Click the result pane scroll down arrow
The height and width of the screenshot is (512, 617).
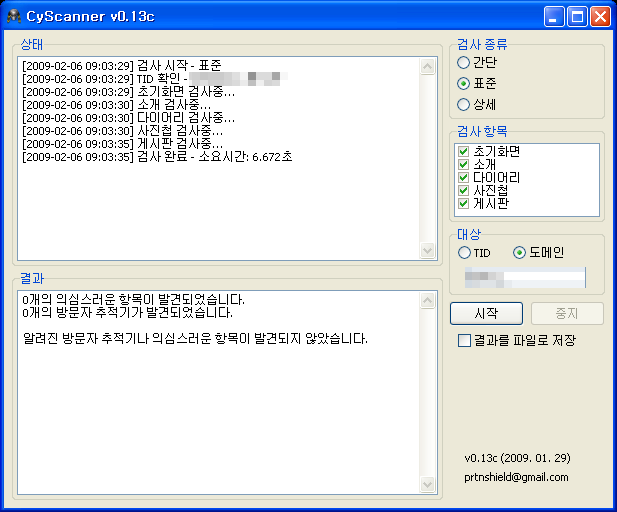[428, 484]
